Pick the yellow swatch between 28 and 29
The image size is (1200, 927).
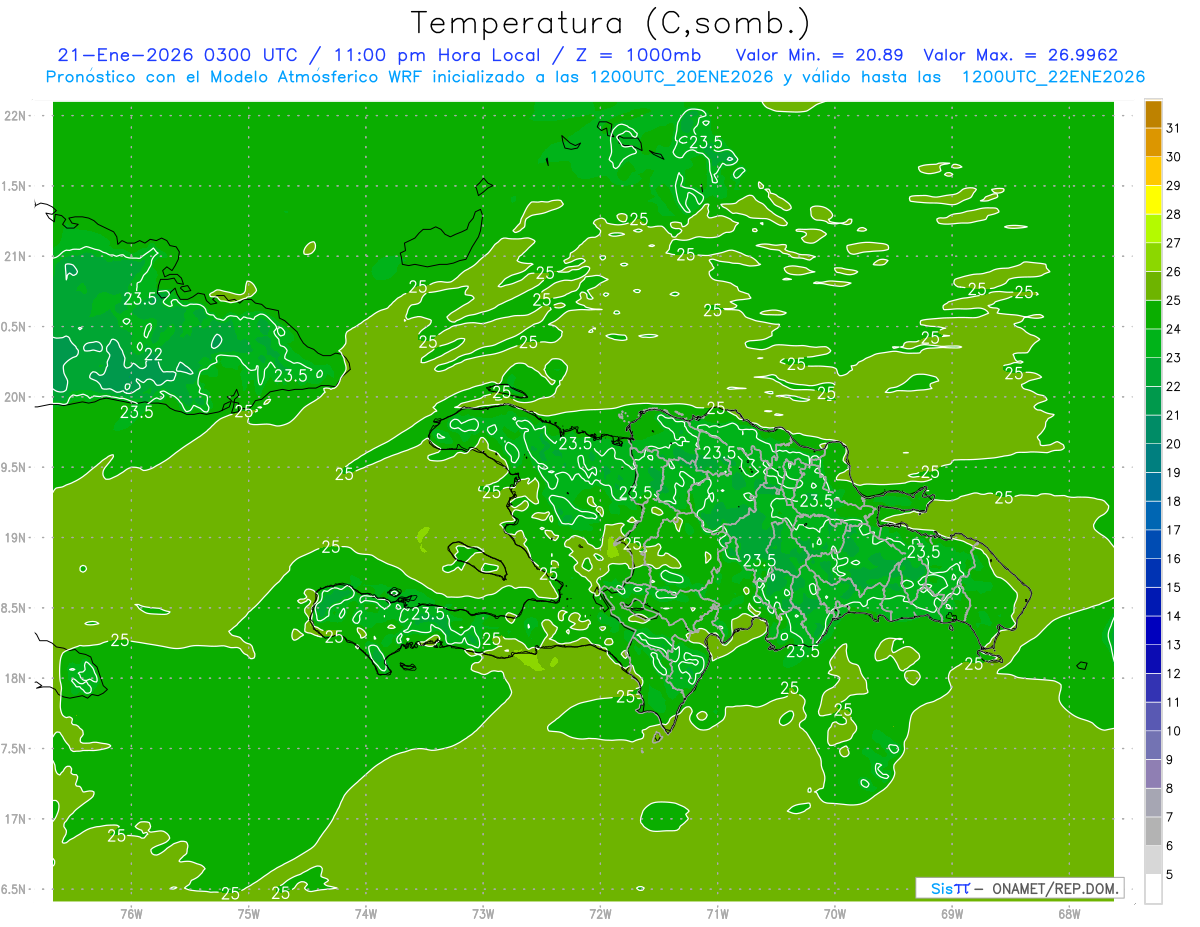point(1153,200)
